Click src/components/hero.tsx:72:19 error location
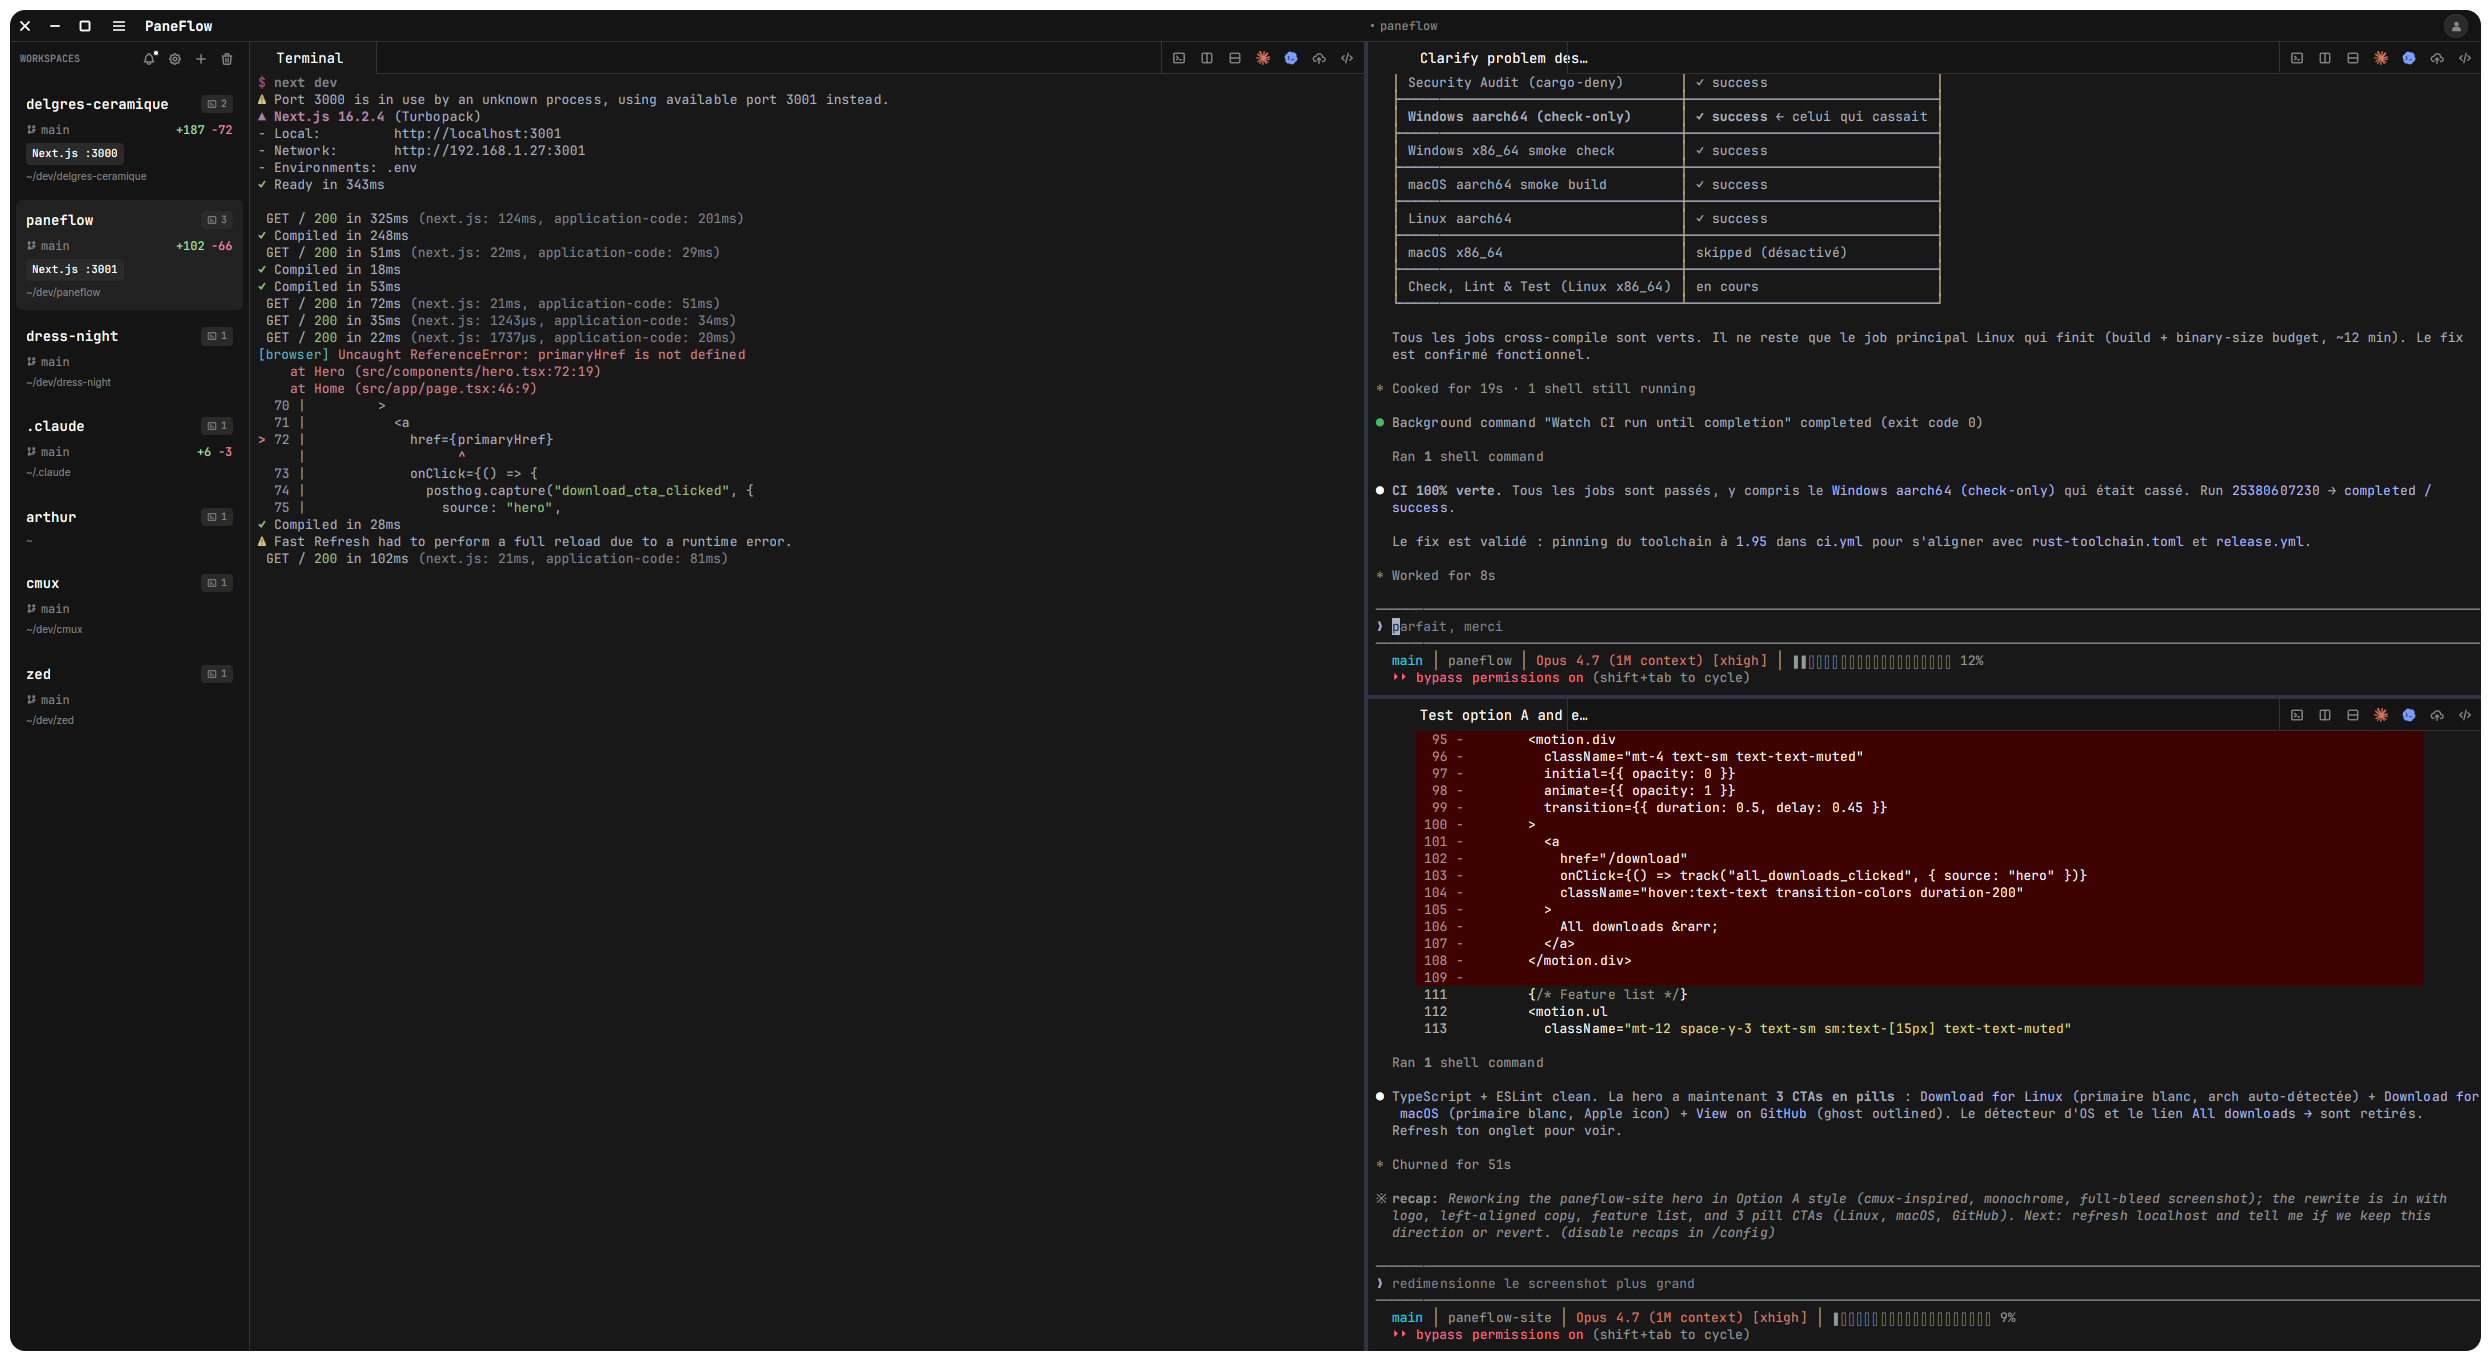 point(477,372)
